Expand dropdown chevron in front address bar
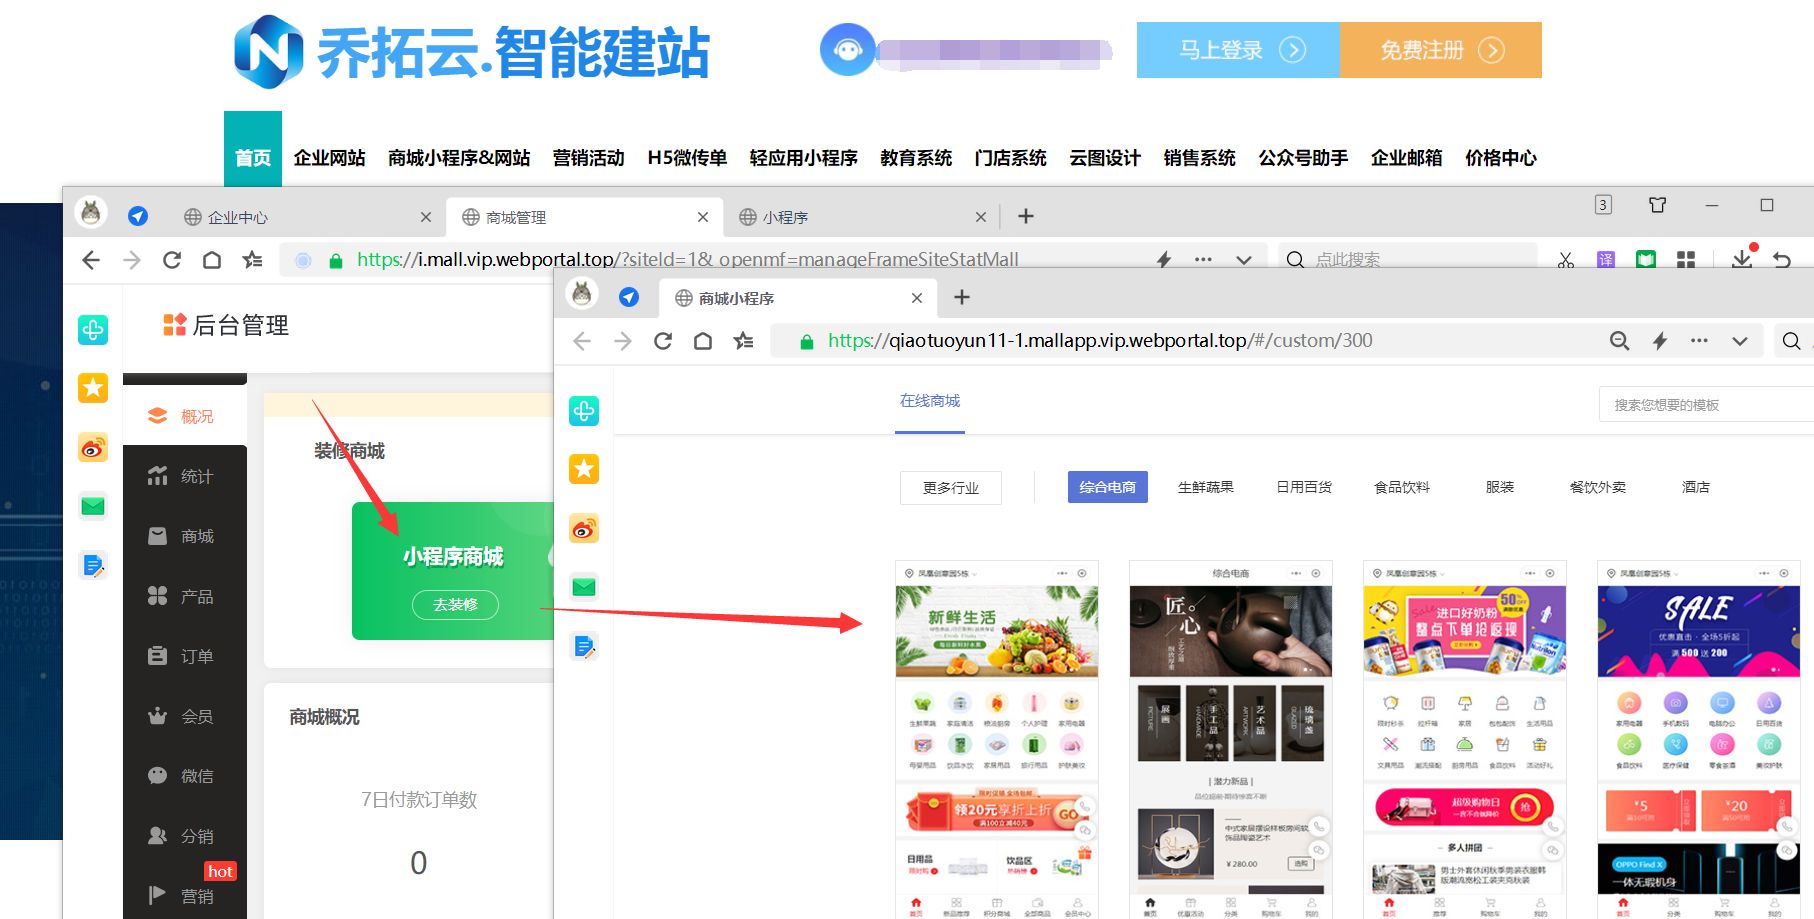 tap(1740, 341)
